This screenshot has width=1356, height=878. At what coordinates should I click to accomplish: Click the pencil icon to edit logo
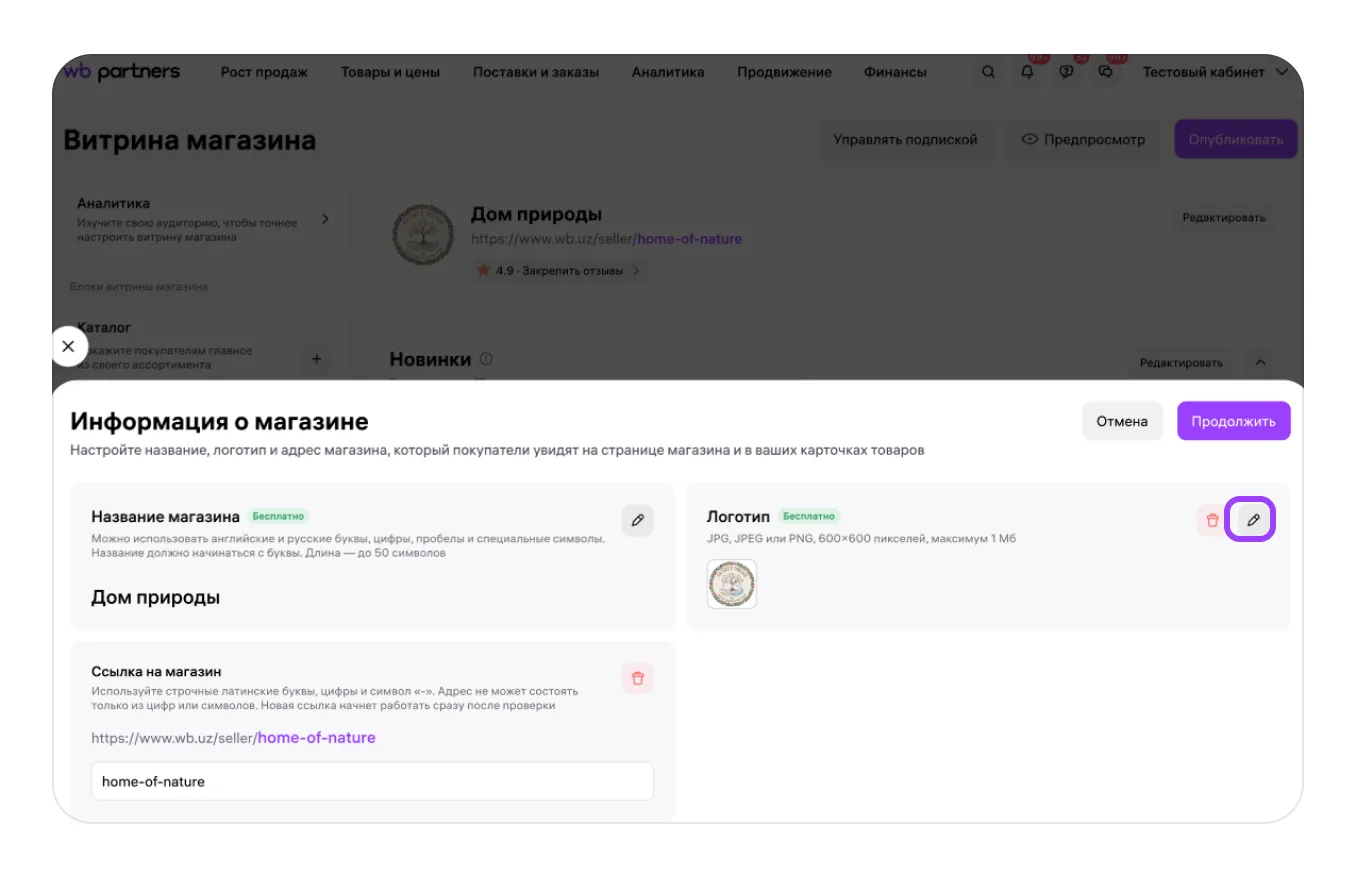[x=1253, y=521]
